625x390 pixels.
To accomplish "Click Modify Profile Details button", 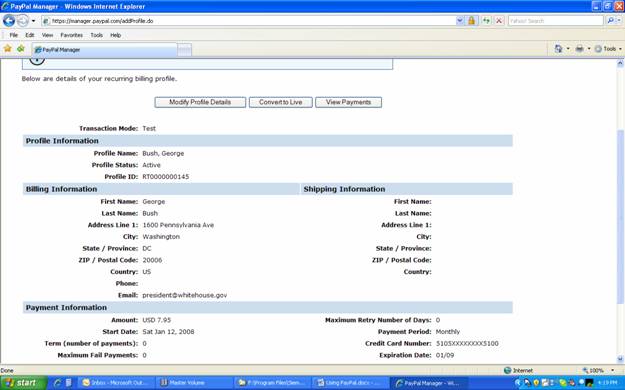I will coord(200,102).
